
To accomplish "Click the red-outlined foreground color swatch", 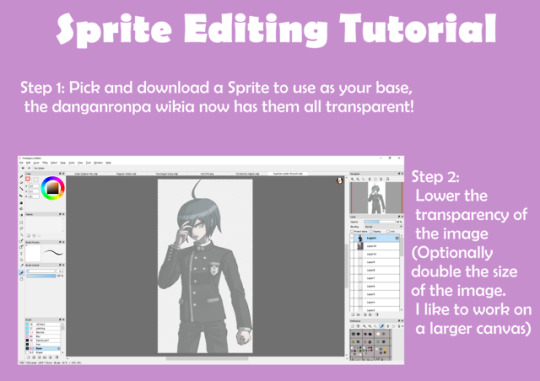I will tap(28, 179).
